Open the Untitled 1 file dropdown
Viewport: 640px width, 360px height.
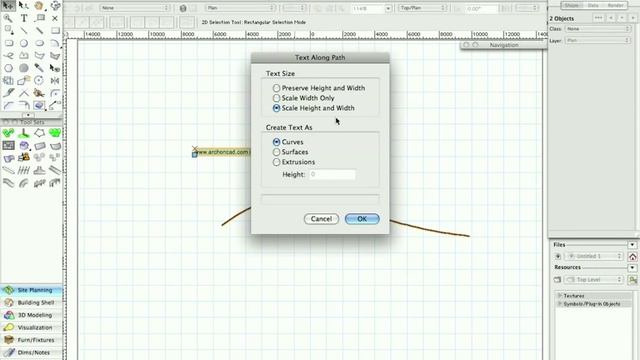594,256
